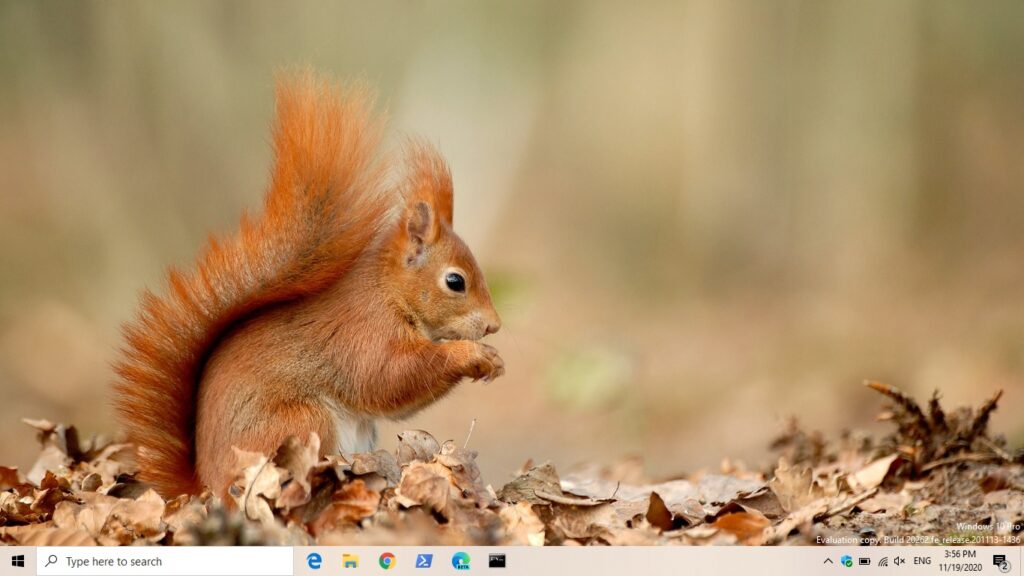1024x576 pixels.
Task: Click Show Desktop sliver at the taskbar's end
Action: point(1021,561)
